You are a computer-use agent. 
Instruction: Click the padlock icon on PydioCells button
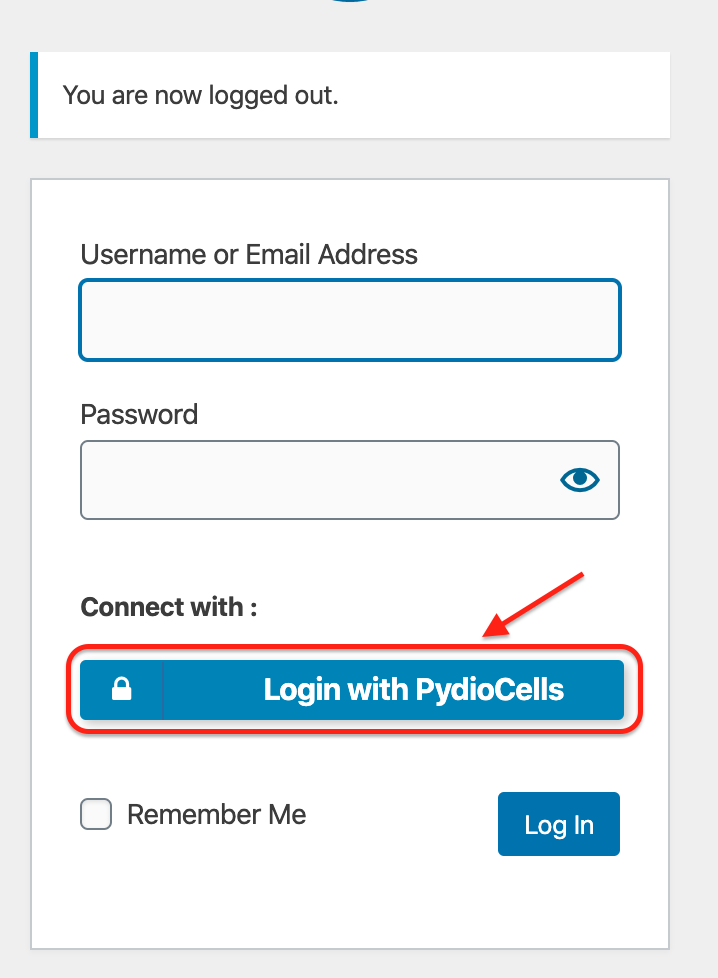(122, 689)
